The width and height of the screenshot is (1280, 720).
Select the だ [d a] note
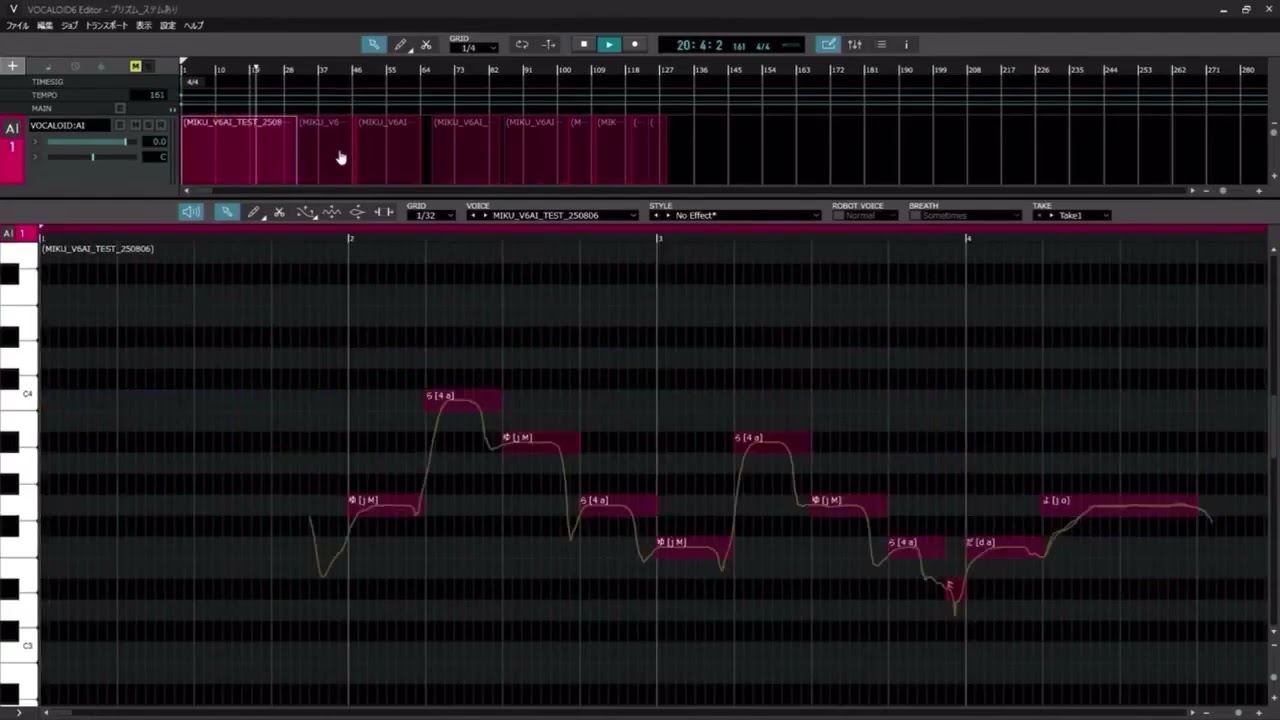(1005, 547)
